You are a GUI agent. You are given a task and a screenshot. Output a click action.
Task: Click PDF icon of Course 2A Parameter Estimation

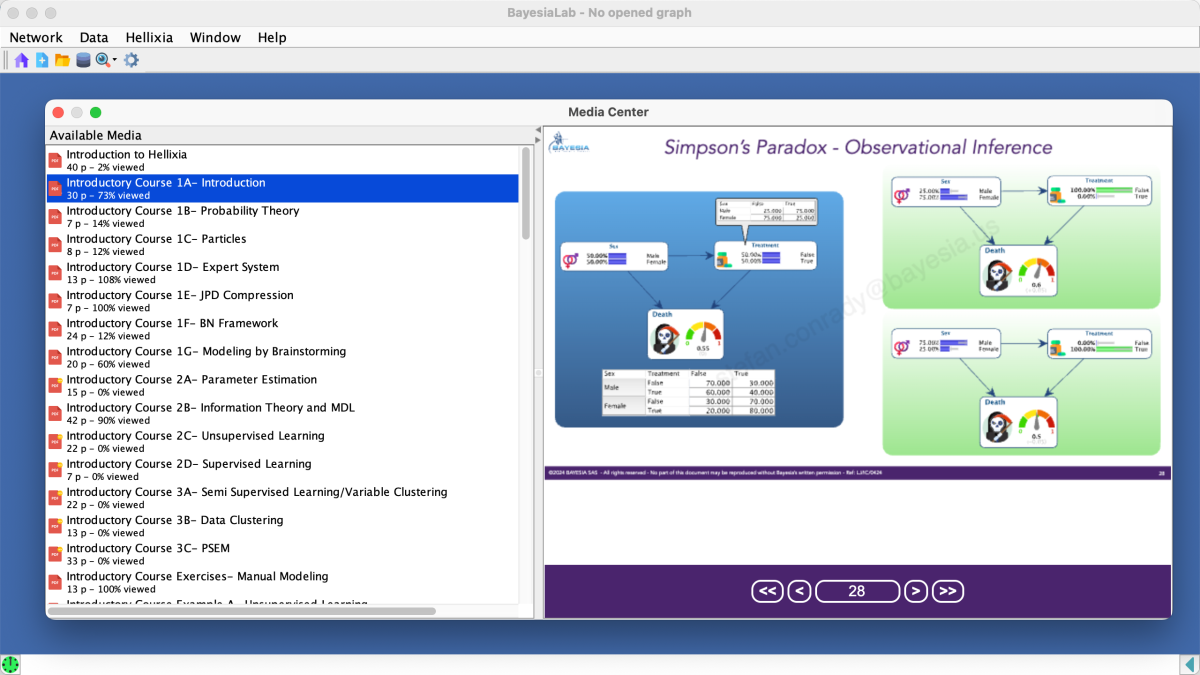(55, 385)
